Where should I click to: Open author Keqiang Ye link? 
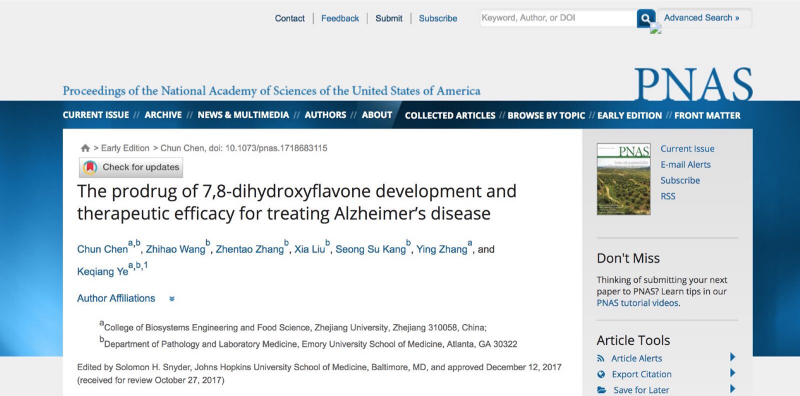click(x=103, y=272)
